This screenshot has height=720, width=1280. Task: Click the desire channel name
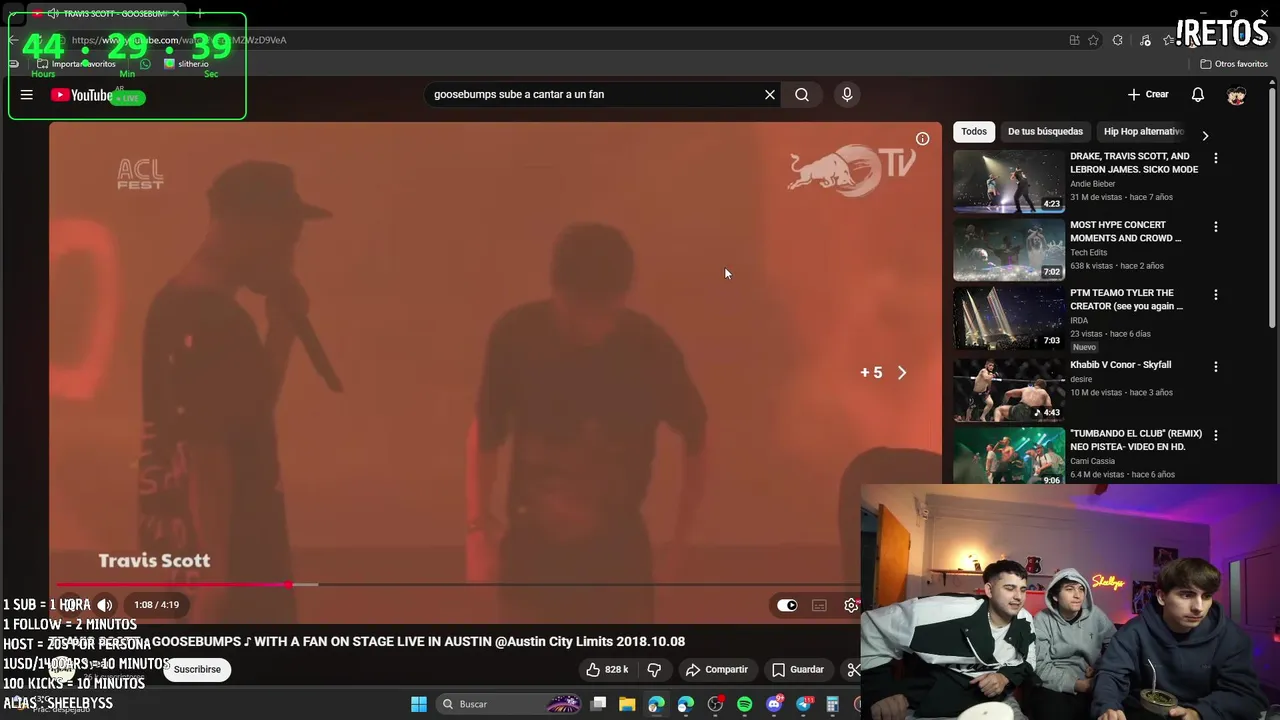tap(1081, 380)
